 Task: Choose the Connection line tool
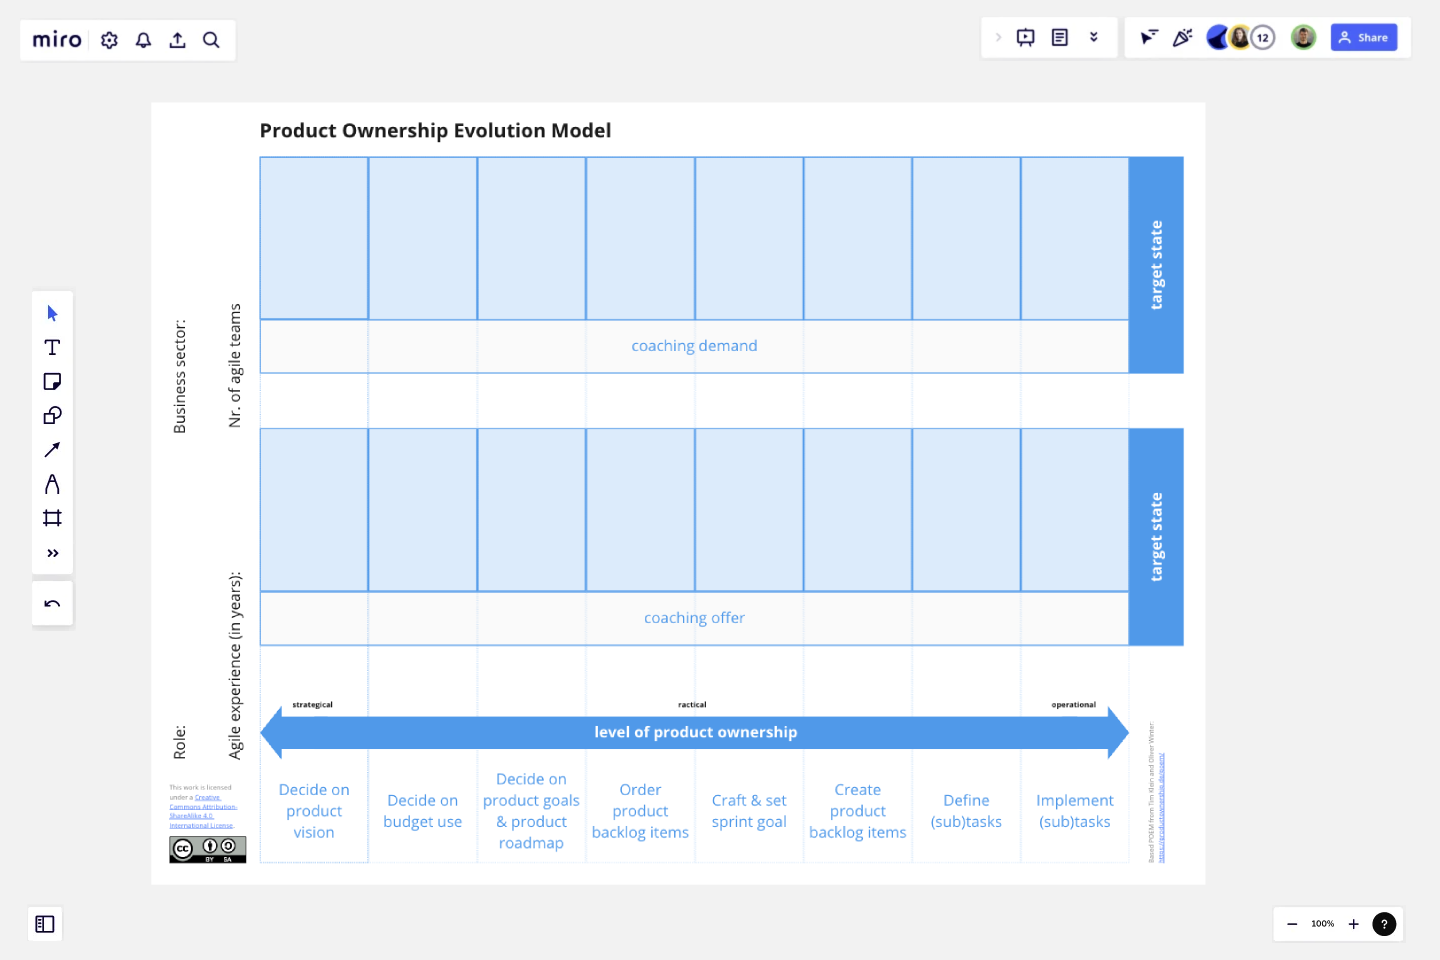tap(52, 449)
